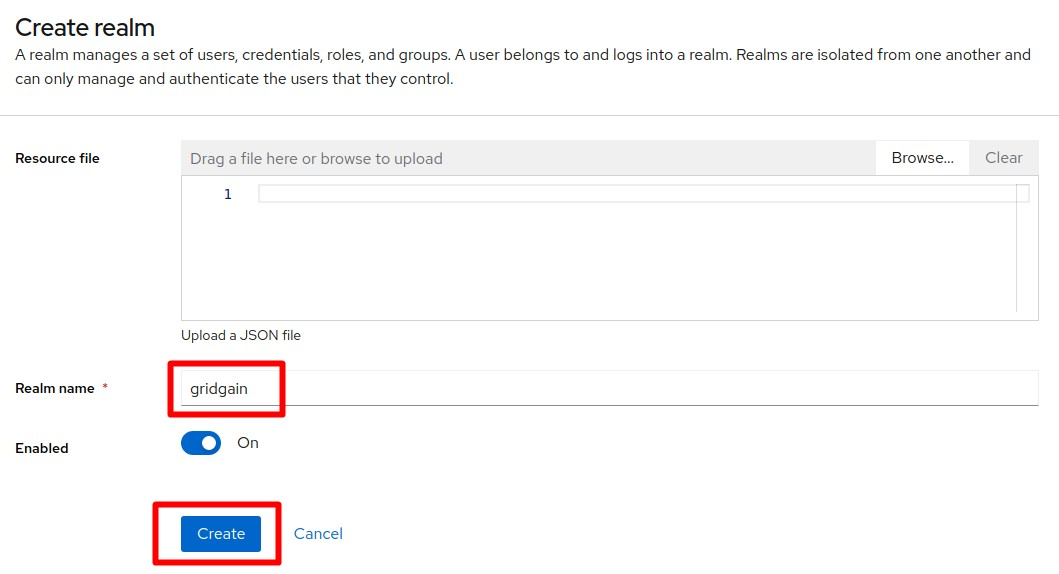The height and width of the screenshot is (574, 1059).
Task: Focus line 1 of the JSON code editor
Action: click(637, 194)
